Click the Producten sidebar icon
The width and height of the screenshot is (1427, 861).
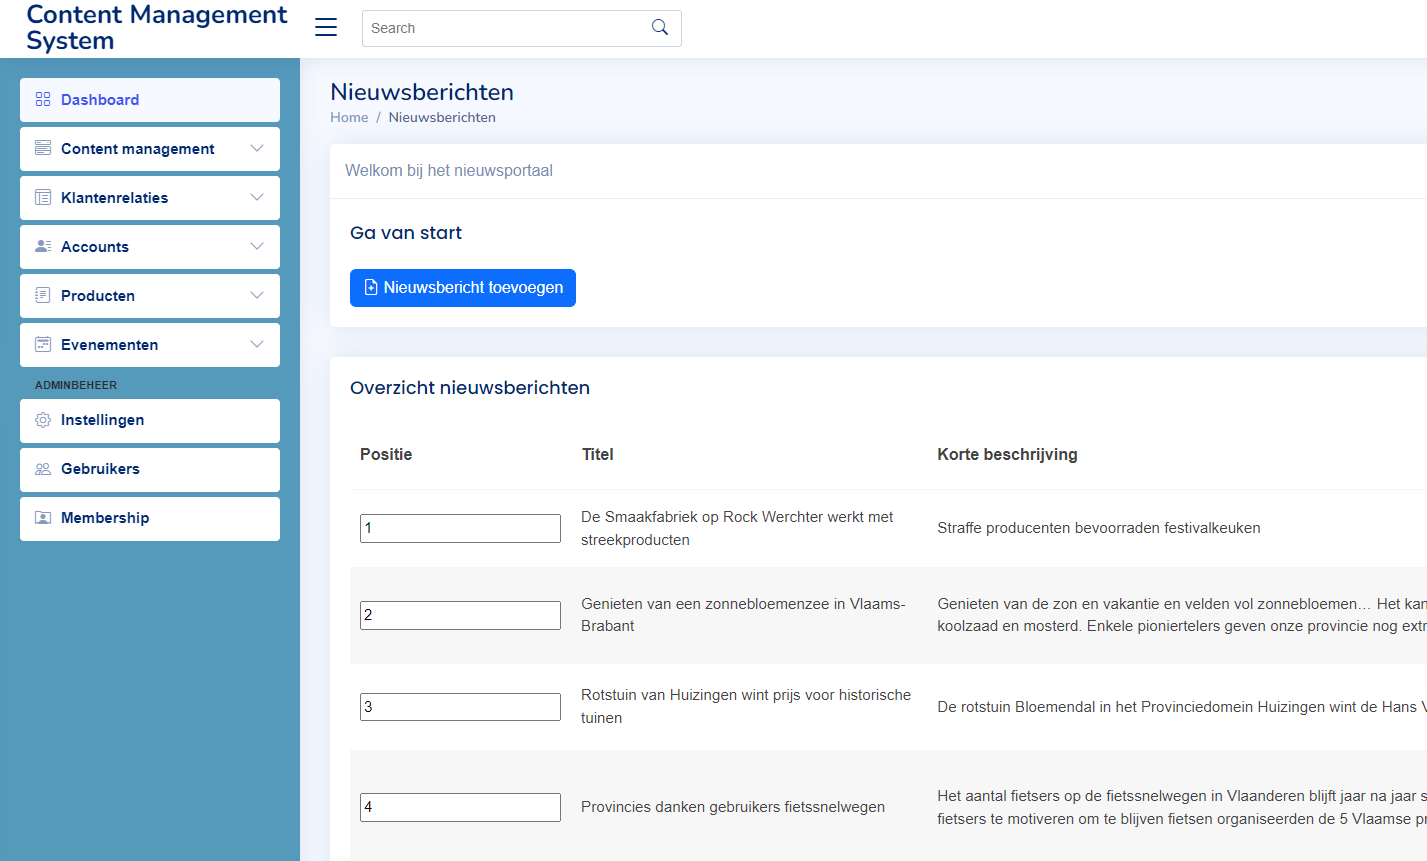[x=42, y=295]
